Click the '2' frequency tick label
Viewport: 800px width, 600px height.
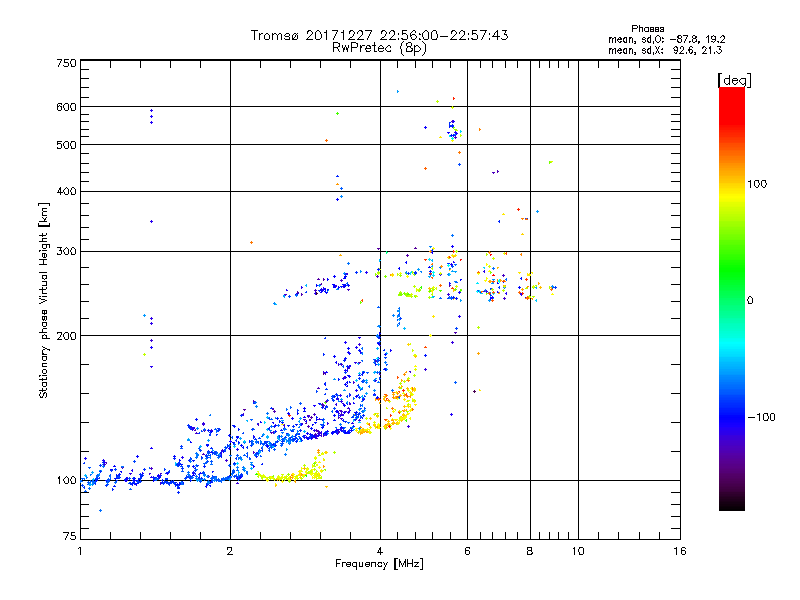pyautogui.click(x=230, y=551)
